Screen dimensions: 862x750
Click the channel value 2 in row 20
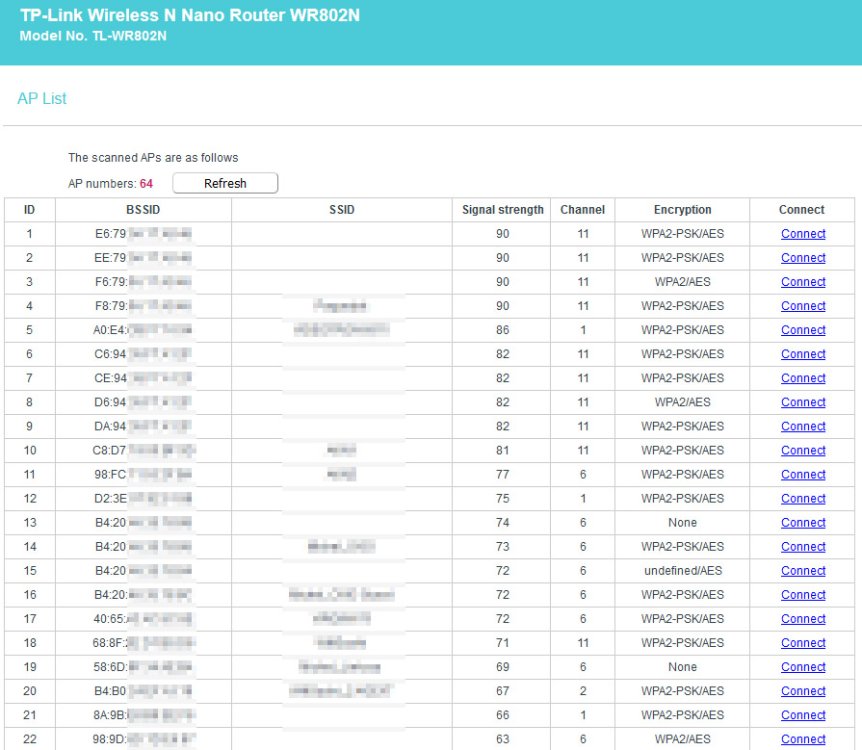[x=583, y=691]
